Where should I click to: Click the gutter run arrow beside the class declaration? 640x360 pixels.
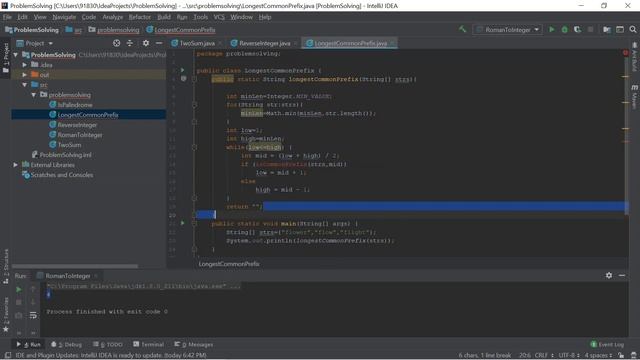(182, 70)
